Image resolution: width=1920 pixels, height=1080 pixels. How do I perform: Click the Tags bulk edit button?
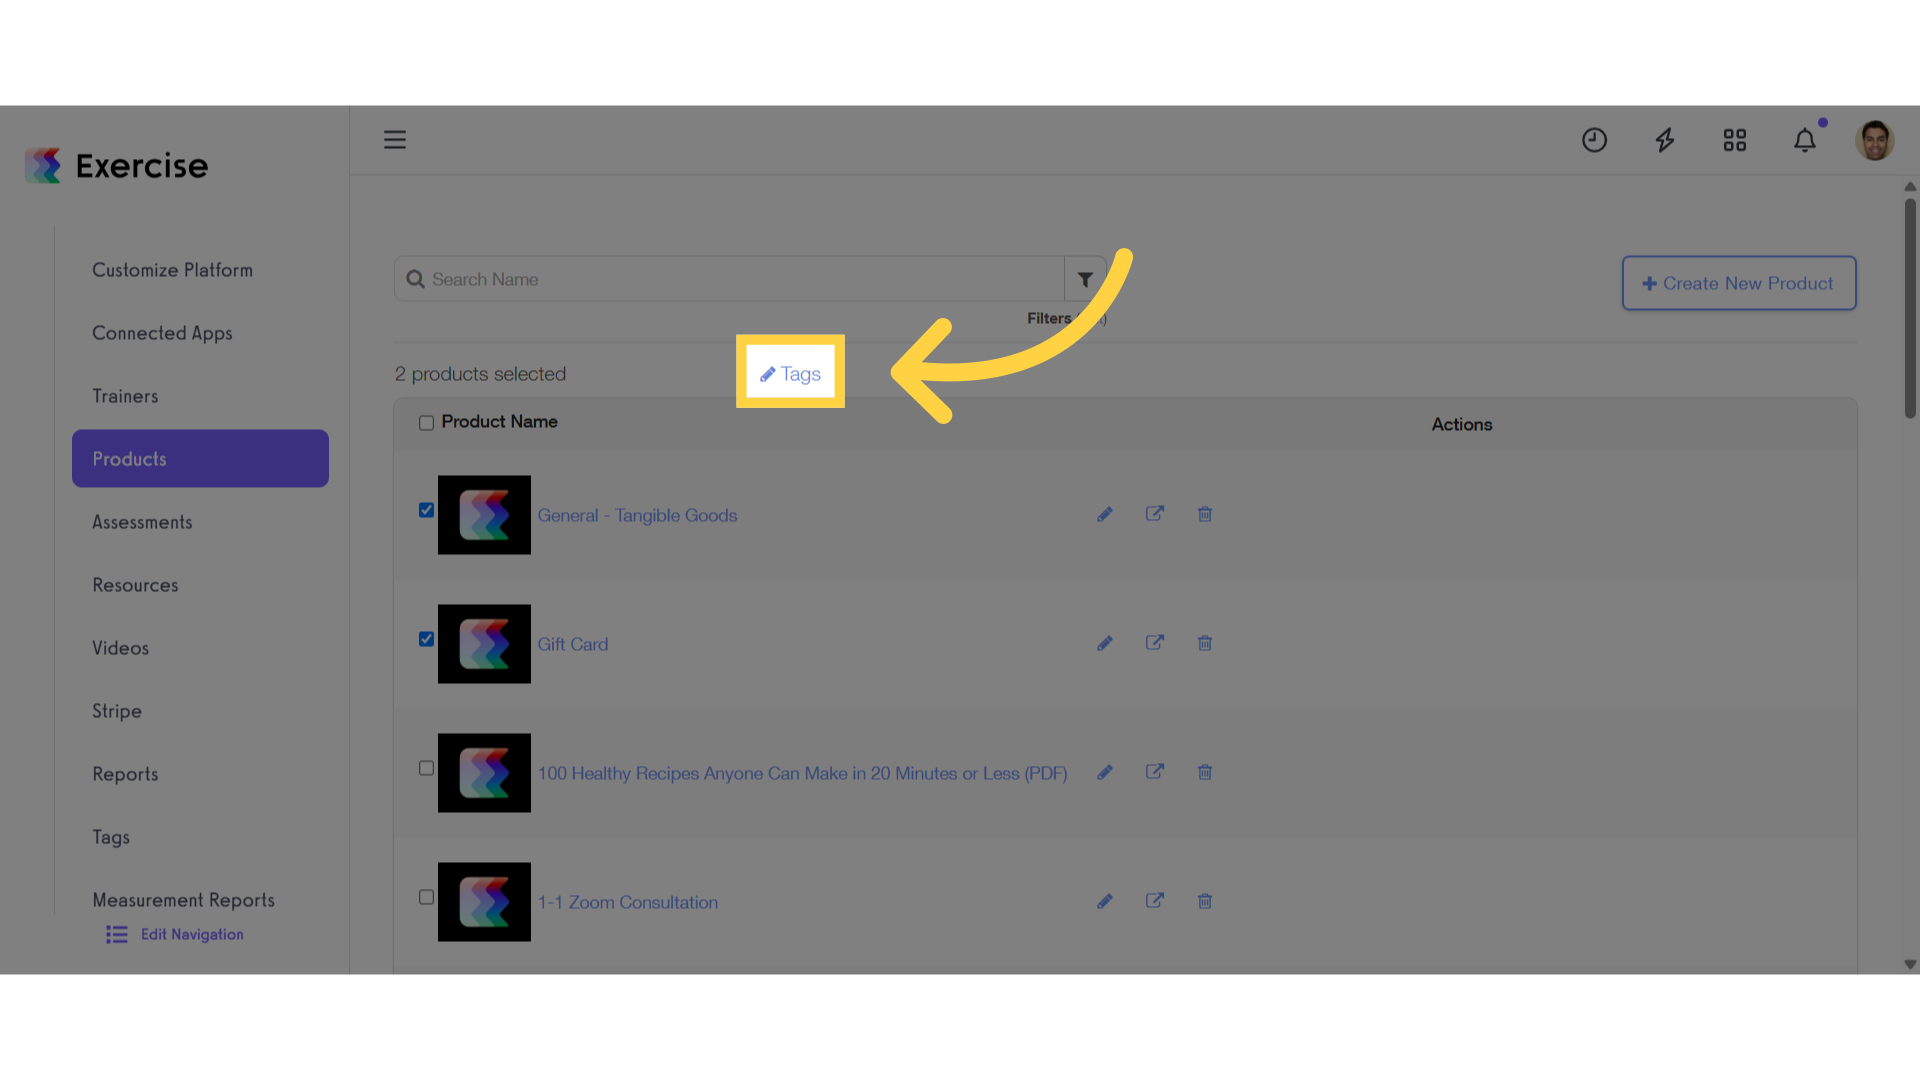coord(790,373)
